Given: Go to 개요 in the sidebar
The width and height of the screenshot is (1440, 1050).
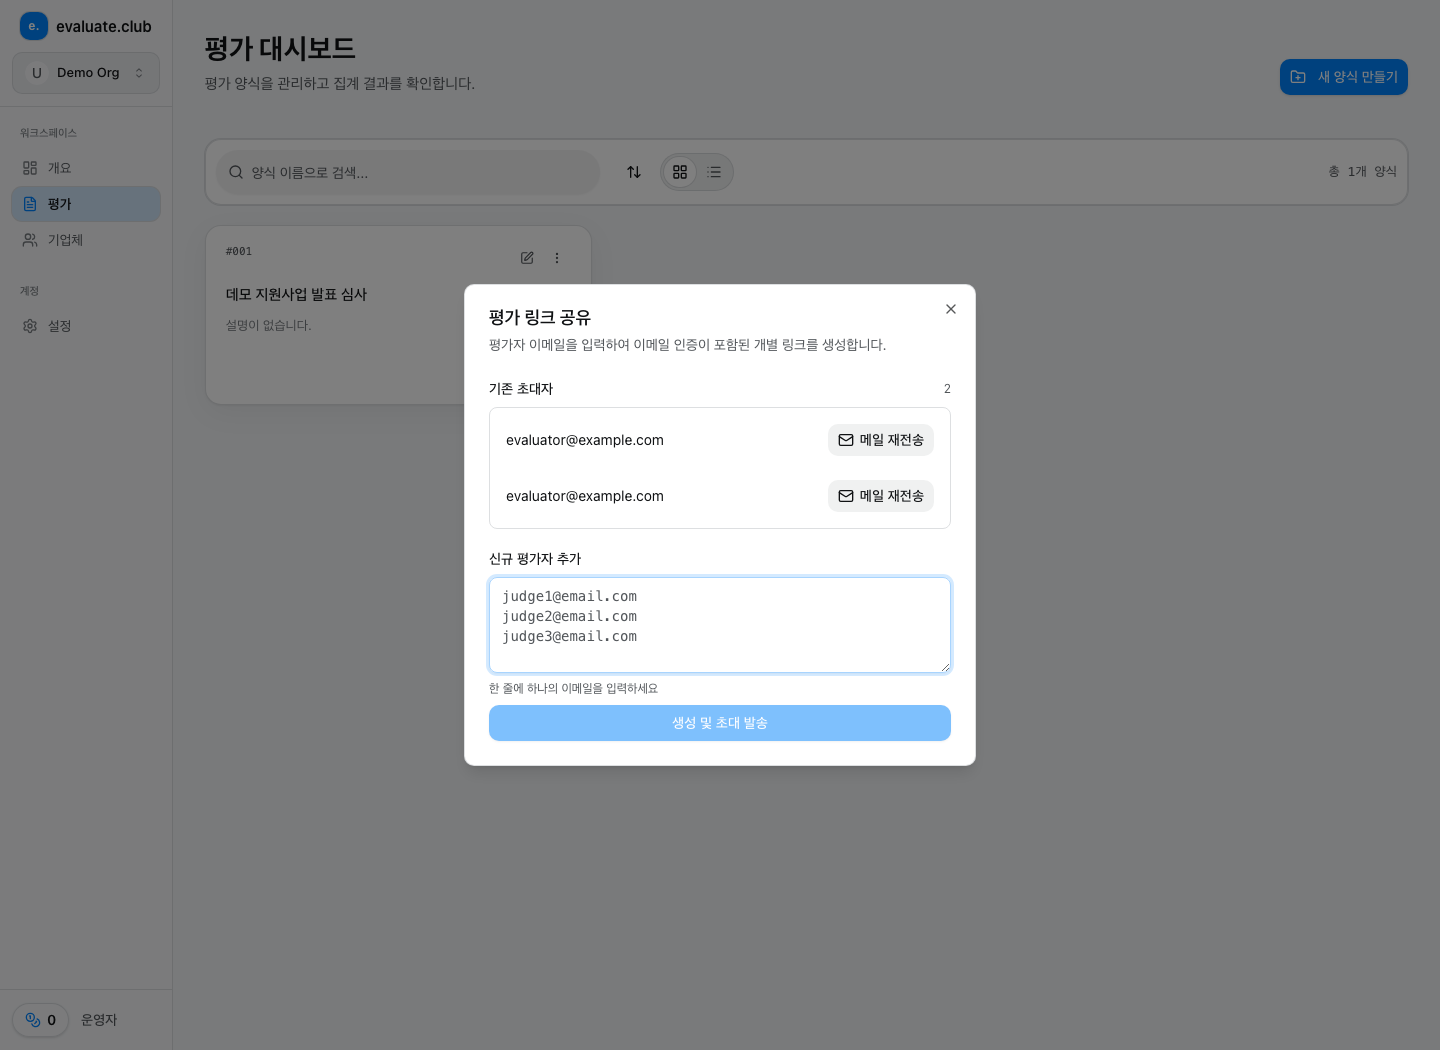Looking at the screenshot, I should 86,168.
